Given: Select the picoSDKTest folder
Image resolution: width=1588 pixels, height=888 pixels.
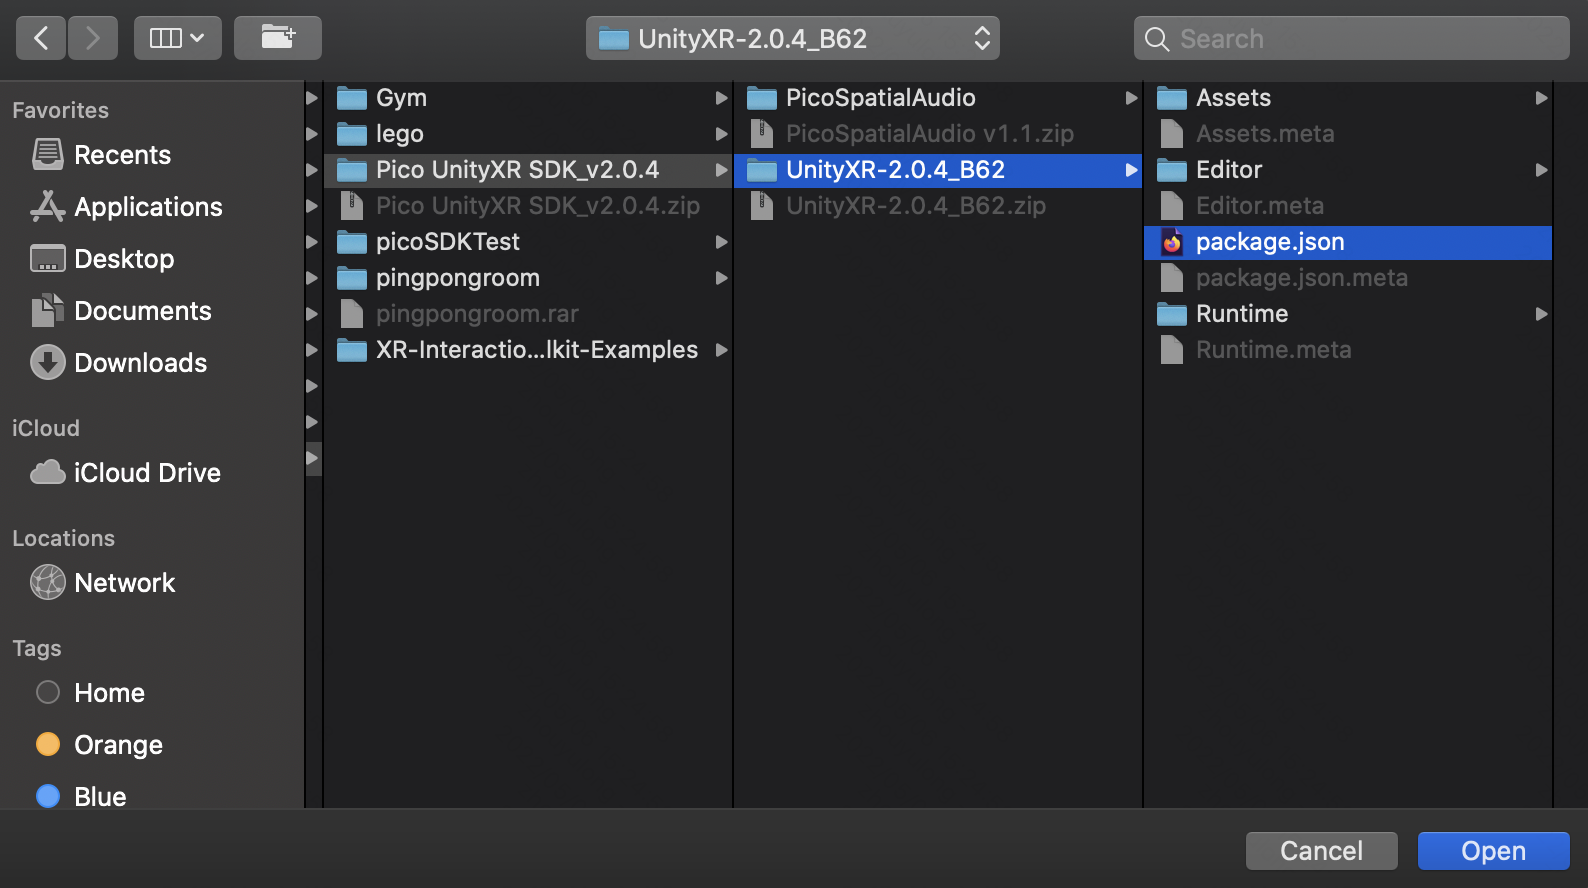Looking at the screenshot, I should coord(528,242).
